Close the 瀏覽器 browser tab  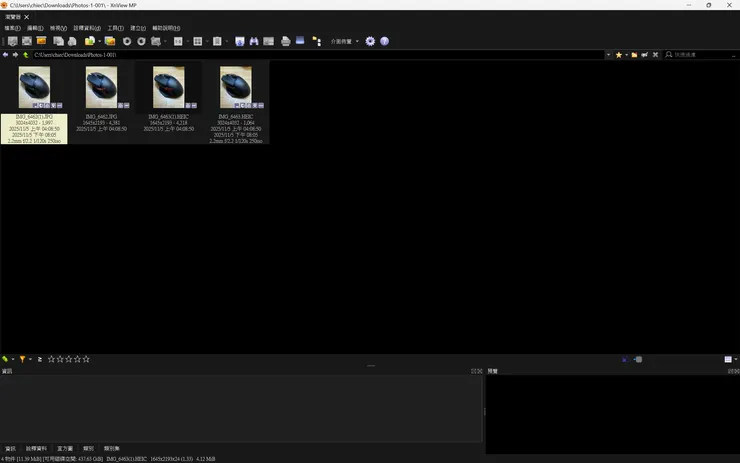(x=26, y=17)
